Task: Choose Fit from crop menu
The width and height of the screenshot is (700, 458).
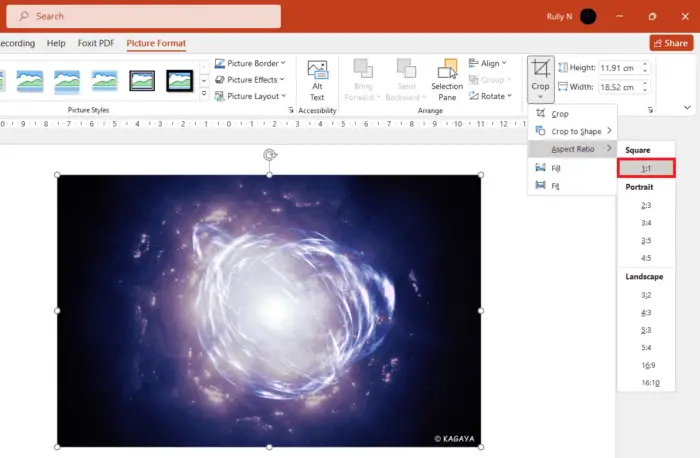Action: (x=572, y=186)
